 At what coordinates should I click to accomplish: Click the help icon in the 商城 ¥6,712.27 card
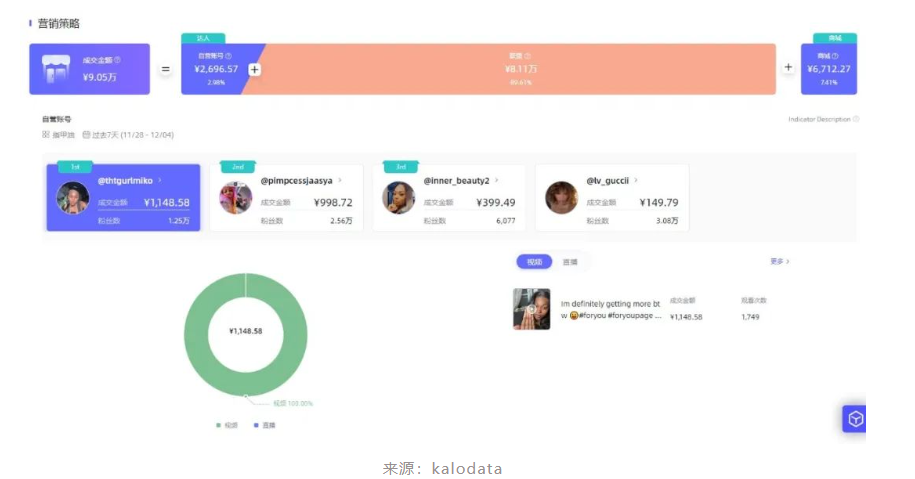(835, 56)
